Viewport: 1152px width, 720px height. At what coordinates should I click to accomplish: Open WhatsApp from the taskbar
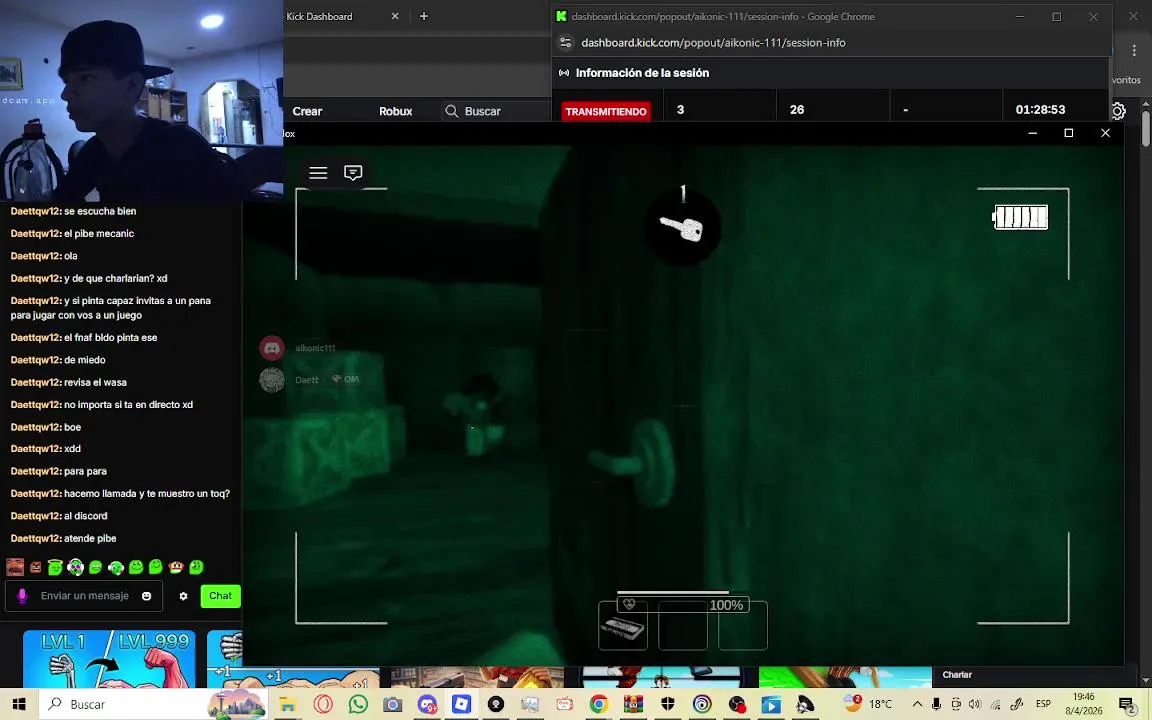tap(358, 705)
